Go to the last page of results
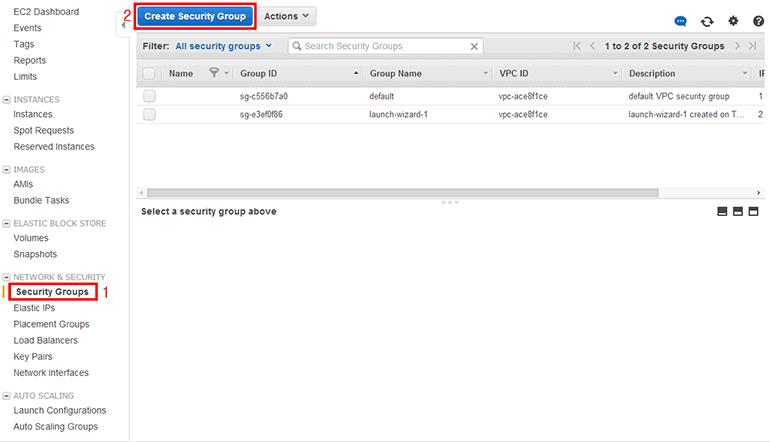This screenshot has height=442, width=770. 752,46
